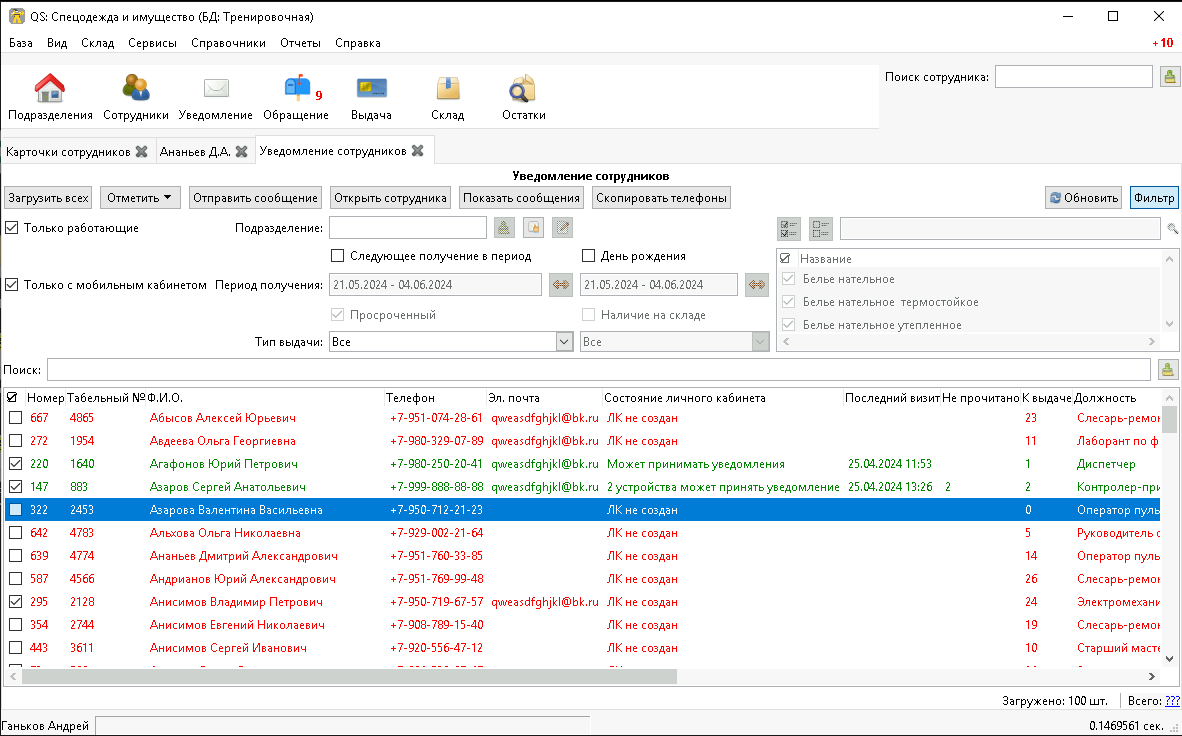Open the Справочники menu

[228, 43]
